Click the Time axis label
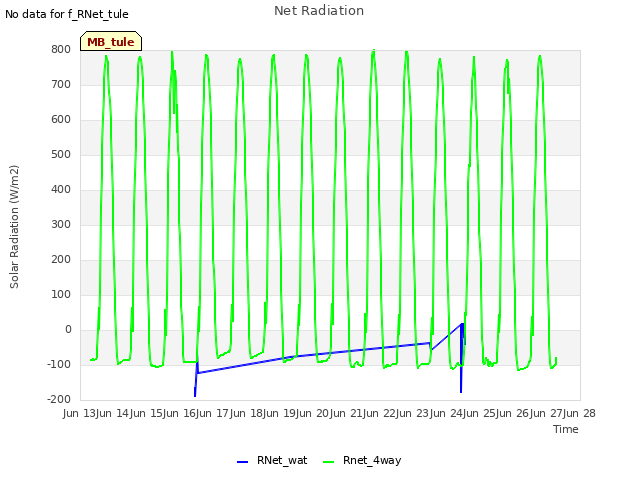This screenshot has height=480, width=640. (566, 429)
